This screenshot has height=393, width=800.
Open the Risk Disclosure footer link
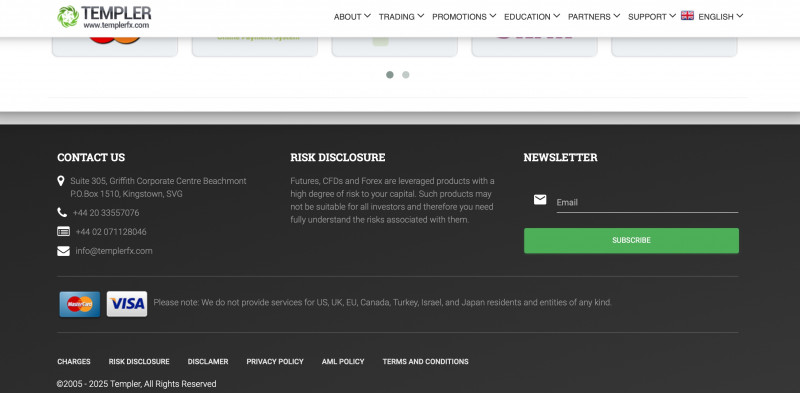tap(139, 361)
